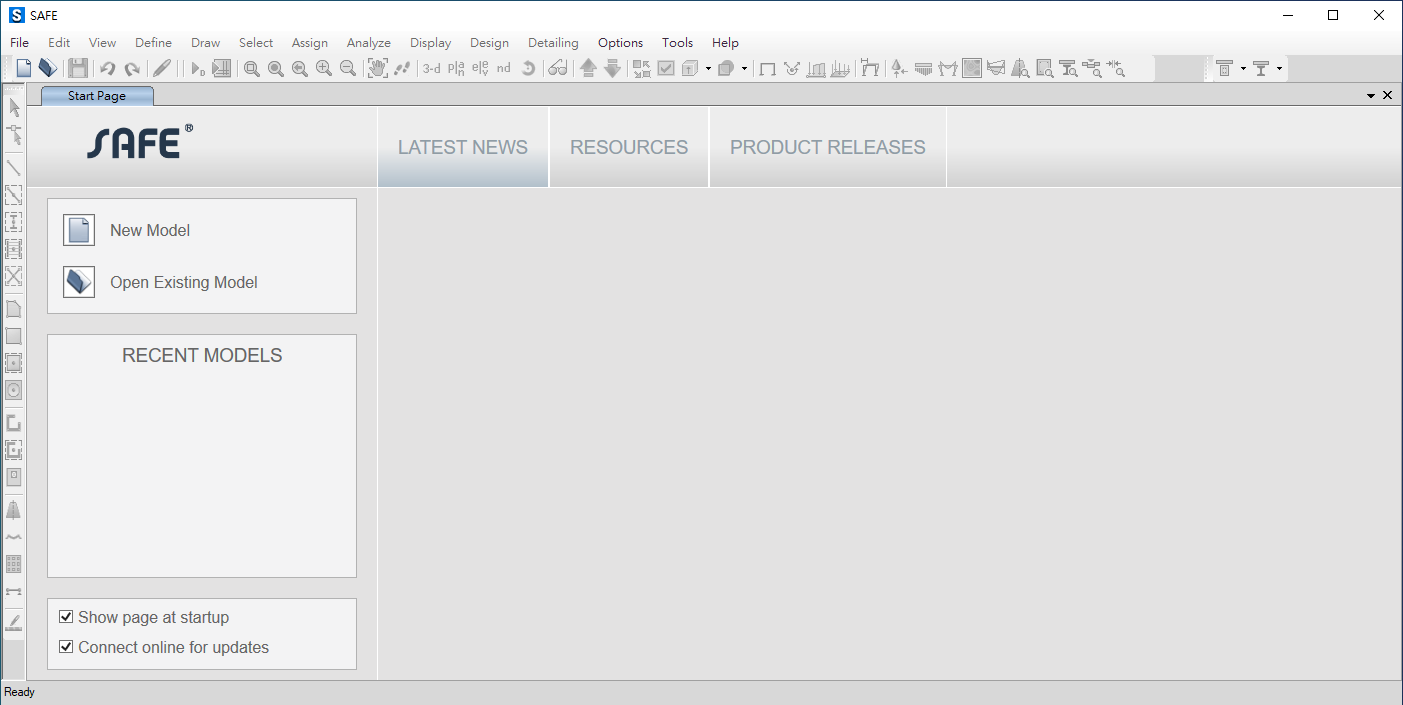
Task: Open the Tools menu
Action: [x=677, y=42]
